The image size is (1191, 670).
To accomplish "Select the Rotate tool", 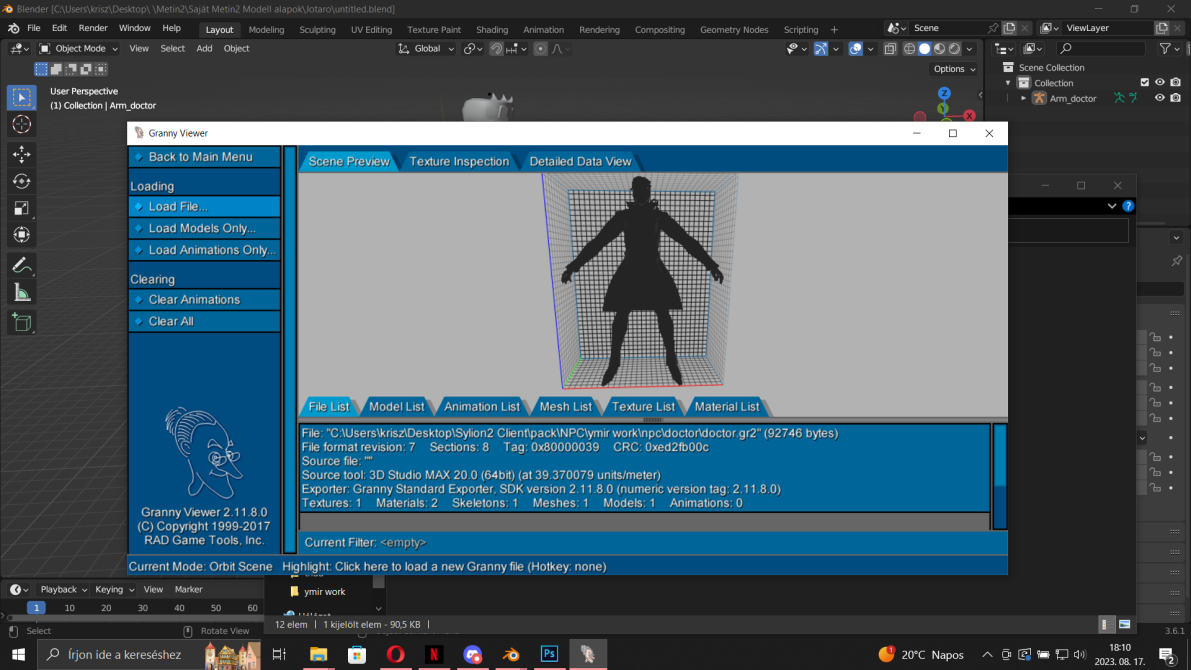I will click(x=21, y=181).
